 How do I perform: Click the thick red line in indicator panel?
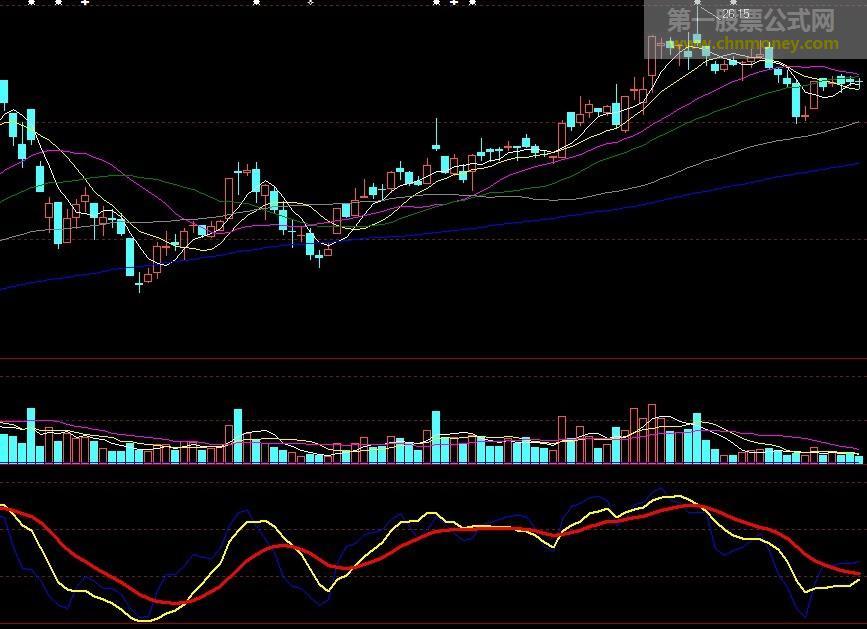[431, 532]
